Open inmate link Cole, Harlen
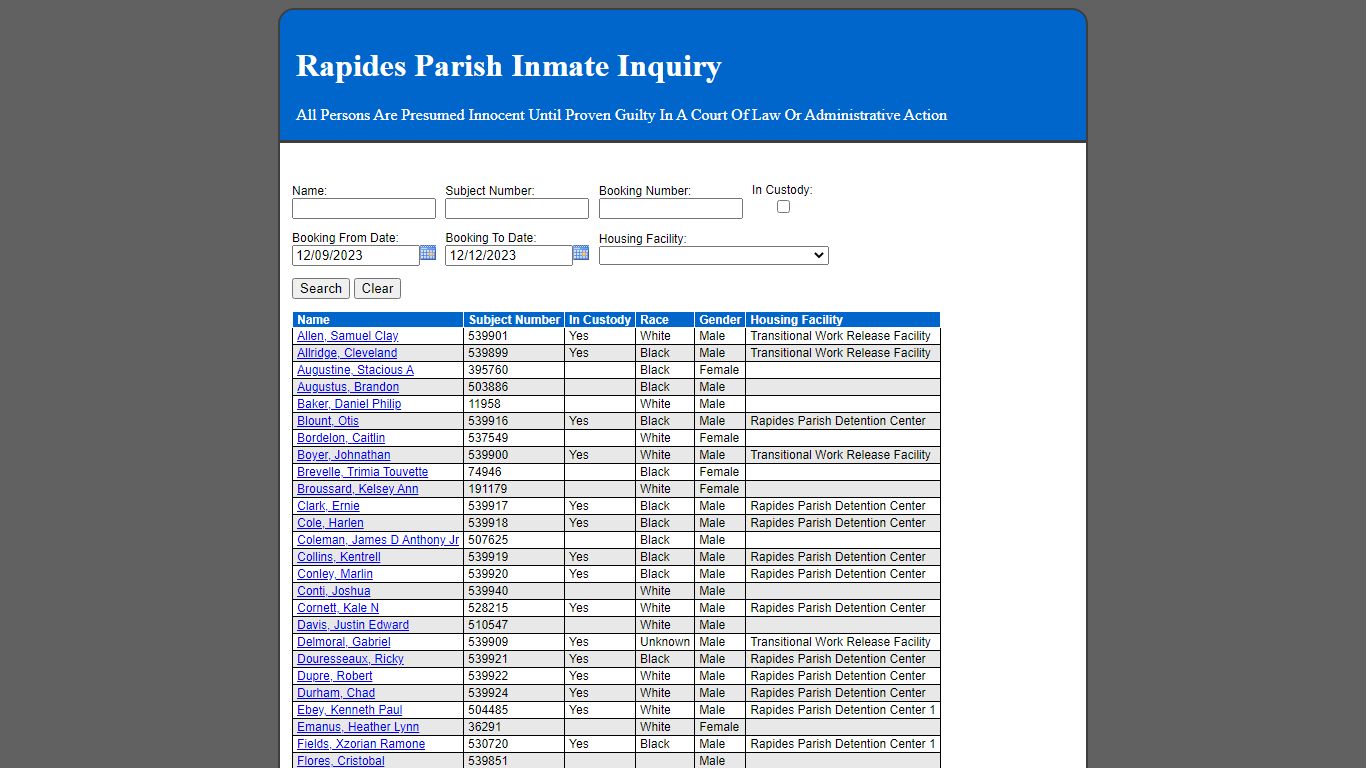 [330, 523]
